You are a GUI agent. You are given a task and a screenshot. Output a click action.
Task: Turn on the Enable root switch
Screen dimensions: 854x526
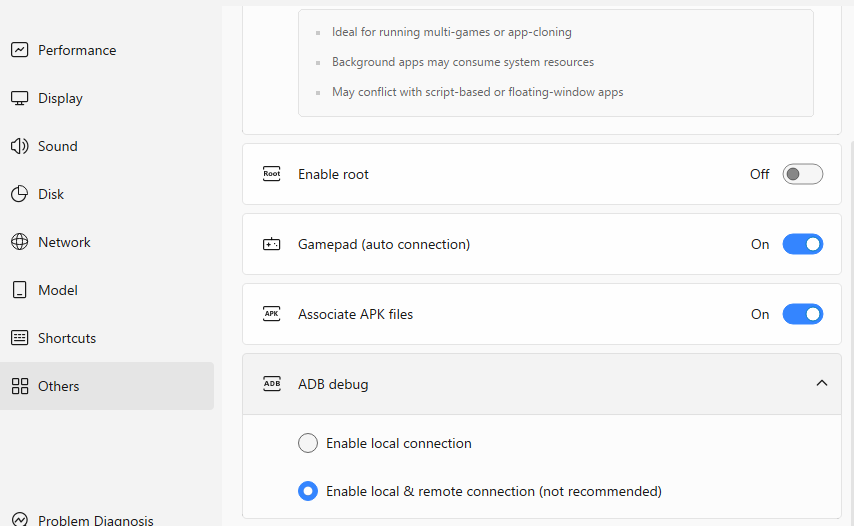(802, 174)
